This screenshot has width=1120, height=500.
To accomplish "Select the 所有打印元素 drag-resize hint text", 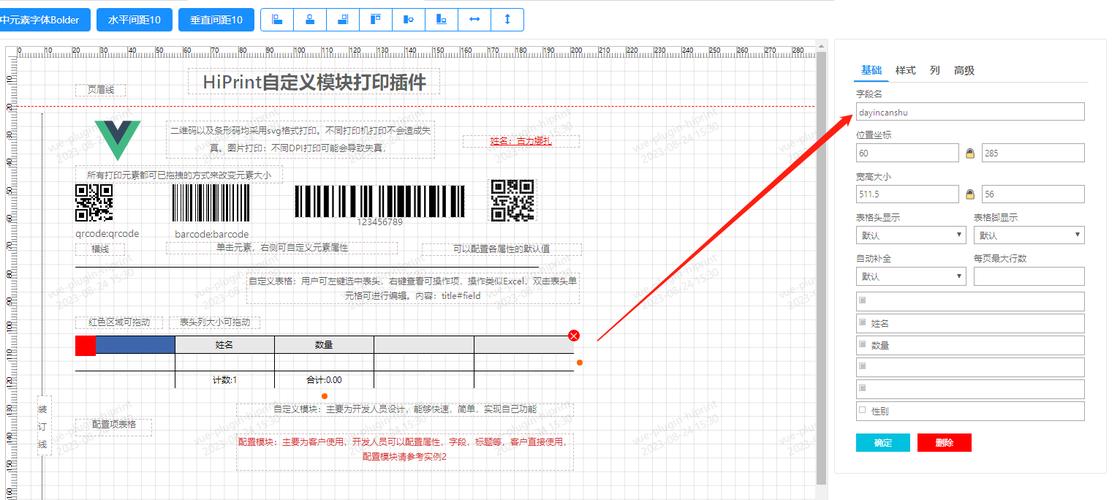I will tap(179, 174).
